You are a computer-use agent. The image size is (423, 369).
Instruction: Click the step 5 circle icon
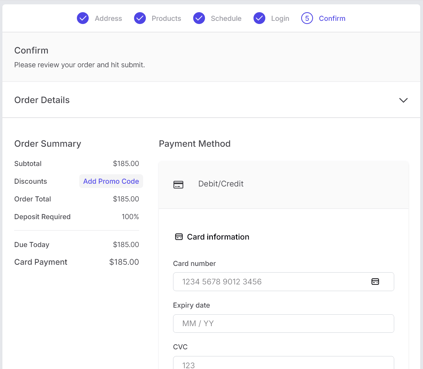[x=307, y=18]
